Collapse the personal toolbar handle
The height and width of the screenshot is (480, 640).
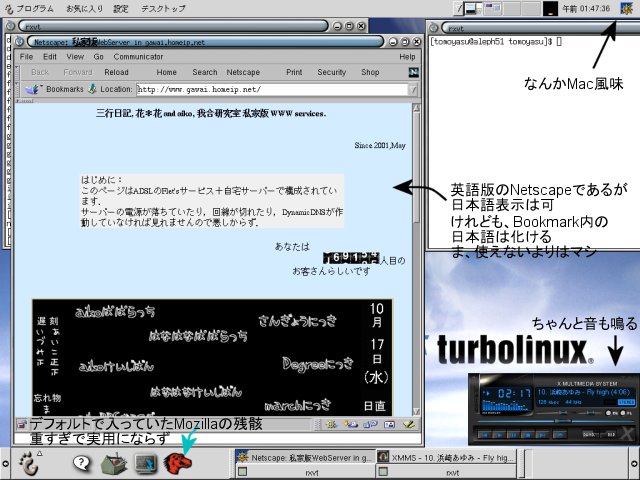(x=24, y=100)
